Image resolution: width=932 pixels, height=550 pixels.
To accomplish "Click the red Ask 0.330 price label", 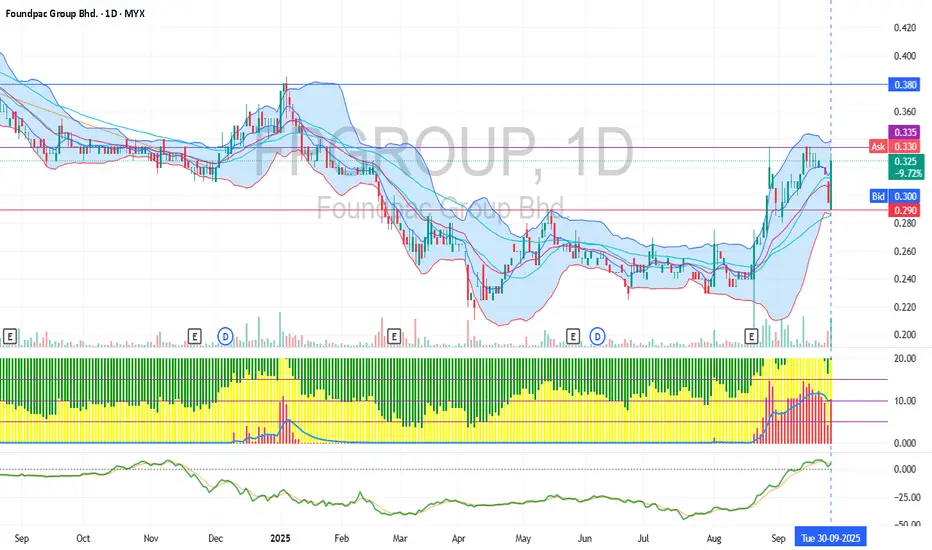I will [x=895, y=146].
